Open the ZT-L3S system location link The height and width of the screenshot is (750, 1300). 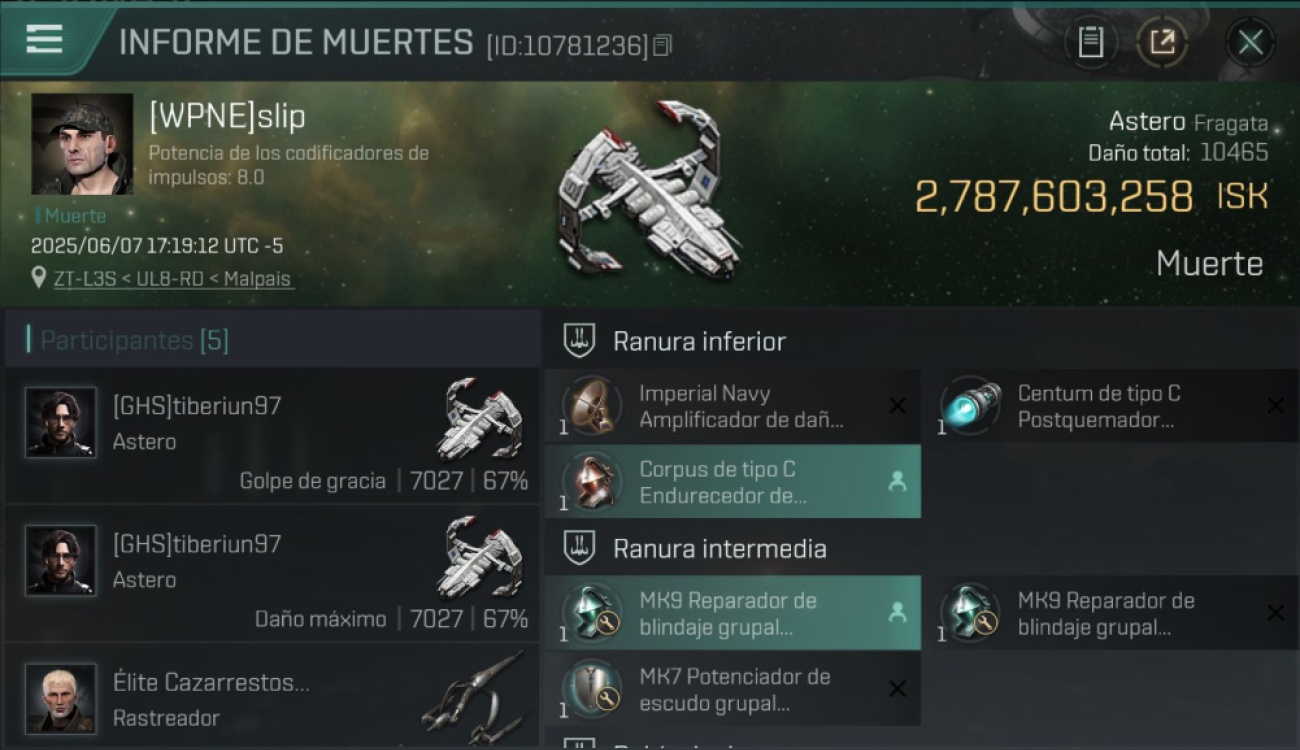point(173,279)
